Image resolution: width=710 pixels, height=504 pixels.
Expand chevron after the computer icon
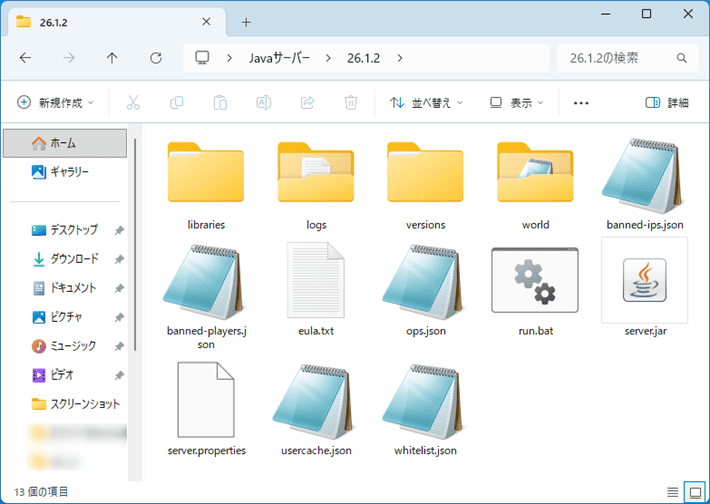[230, 58]
